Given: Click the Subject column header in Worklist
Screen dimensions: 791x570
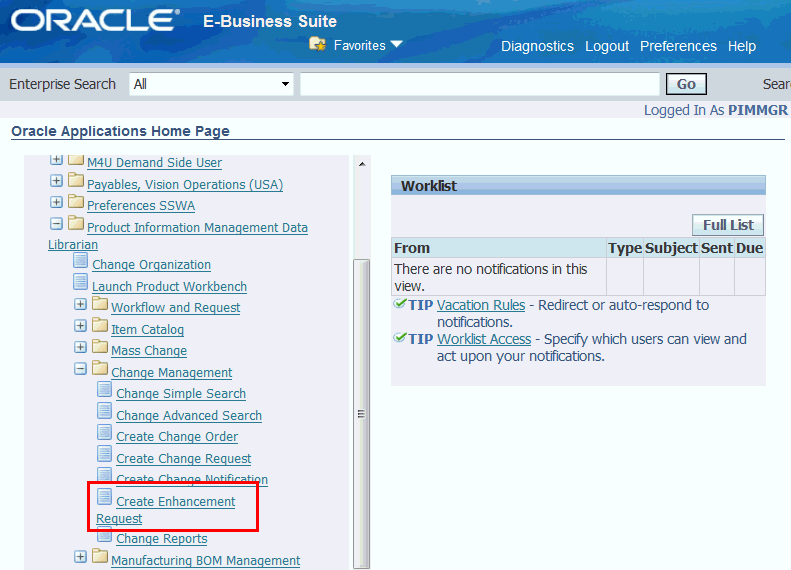Looking at the screenshot, I should pos(671,248).
